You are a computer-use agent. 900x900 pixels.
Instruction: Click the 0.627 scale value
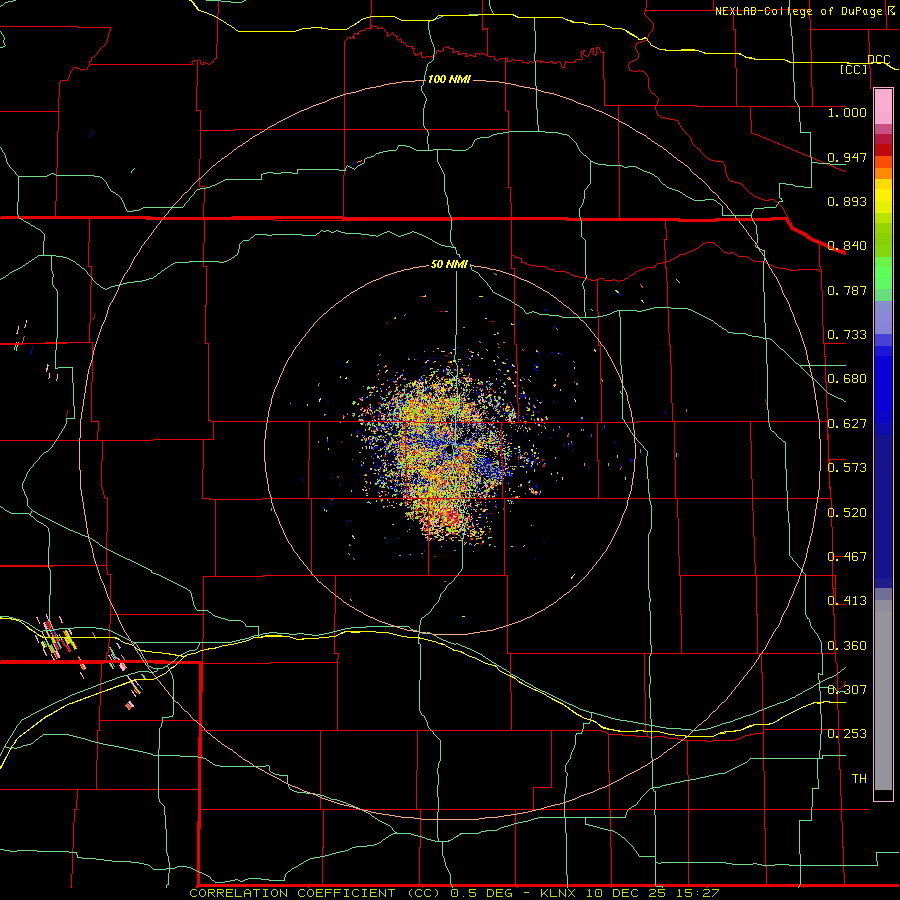(x=847, y=424)
